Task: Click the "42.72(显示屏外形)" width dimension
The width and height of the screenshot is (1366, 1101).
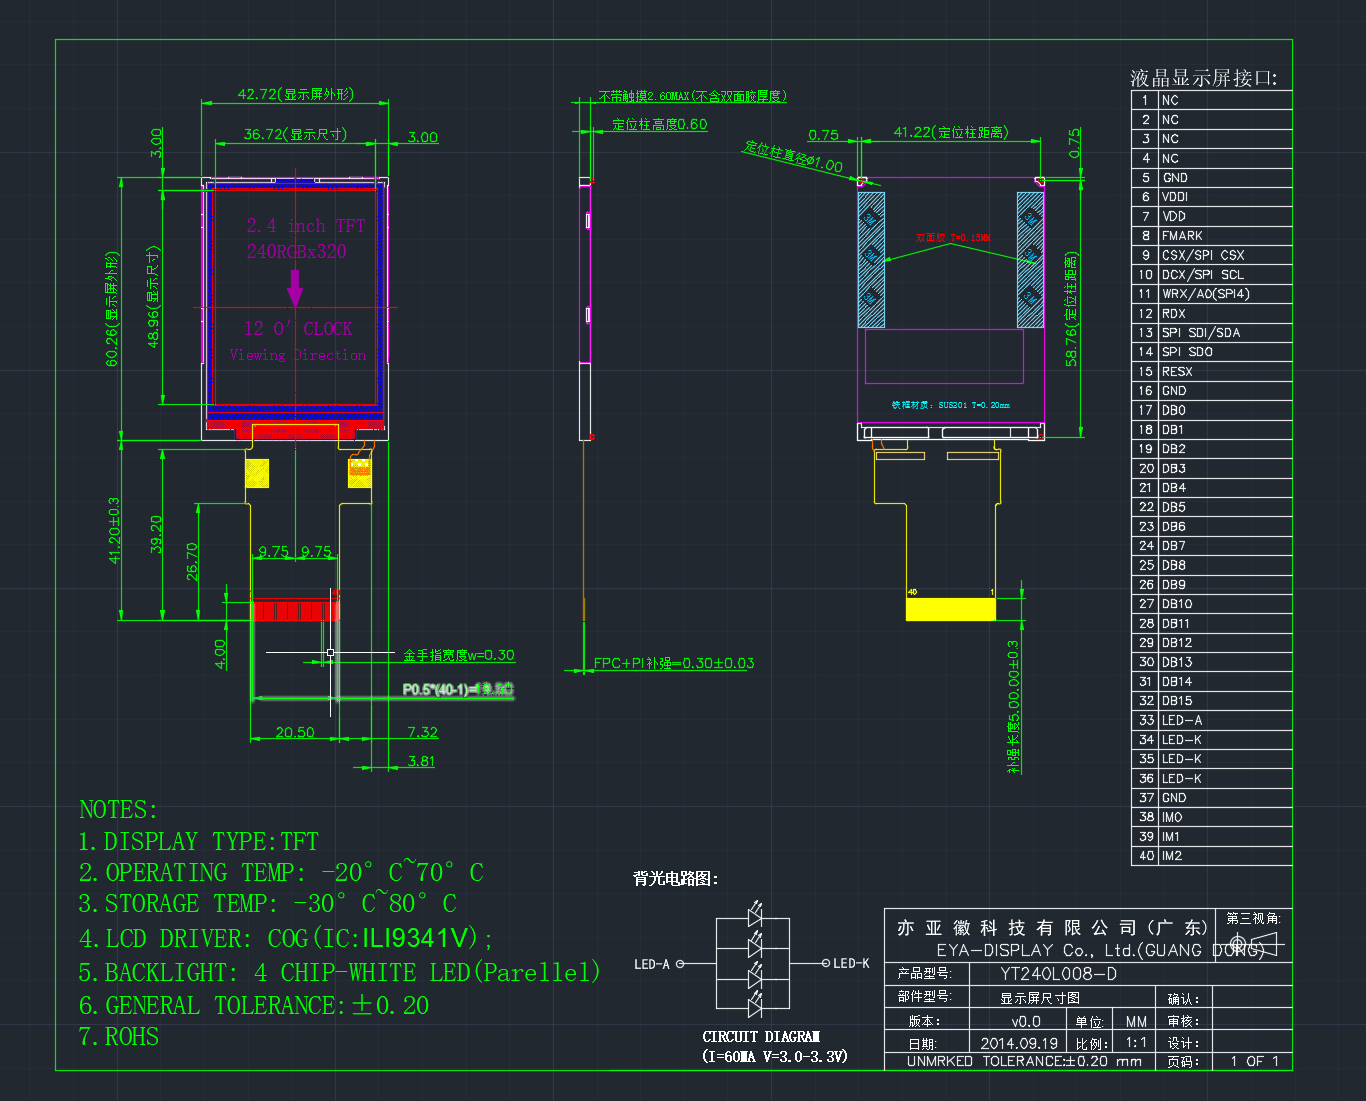Action: 295,94
